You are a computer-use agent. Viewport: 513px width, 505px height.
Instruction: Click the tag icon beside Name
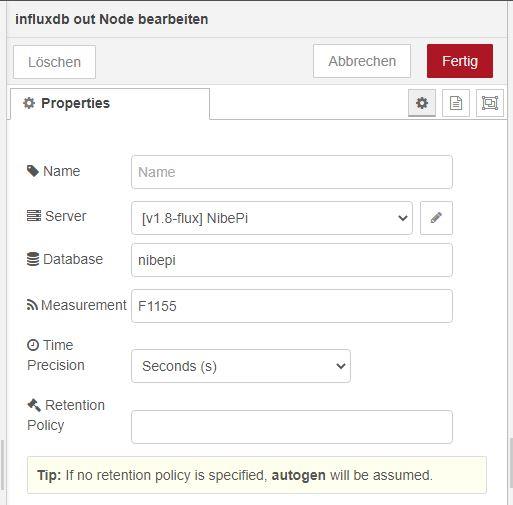33,171
